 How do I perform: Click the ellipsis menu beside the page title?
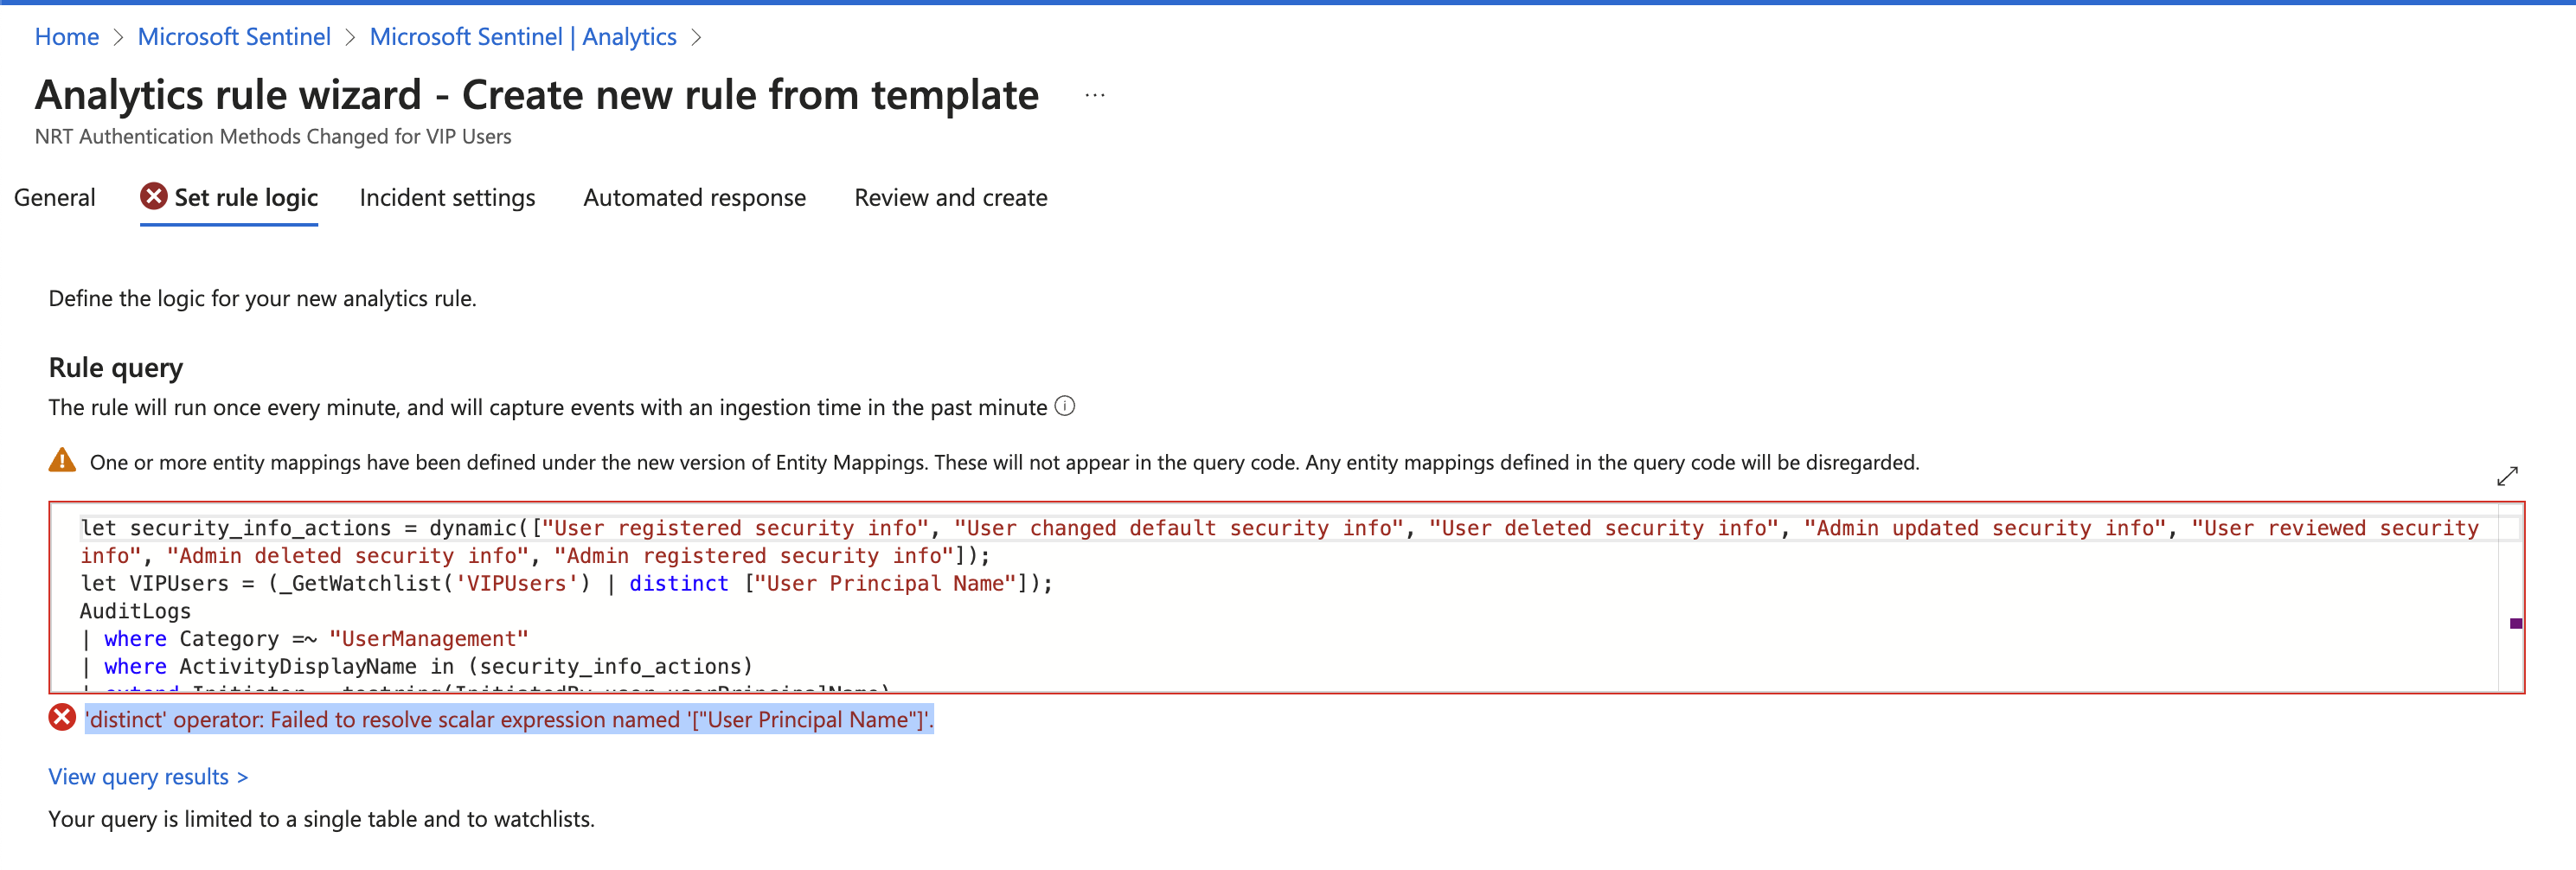click(x=1093, y=95)
